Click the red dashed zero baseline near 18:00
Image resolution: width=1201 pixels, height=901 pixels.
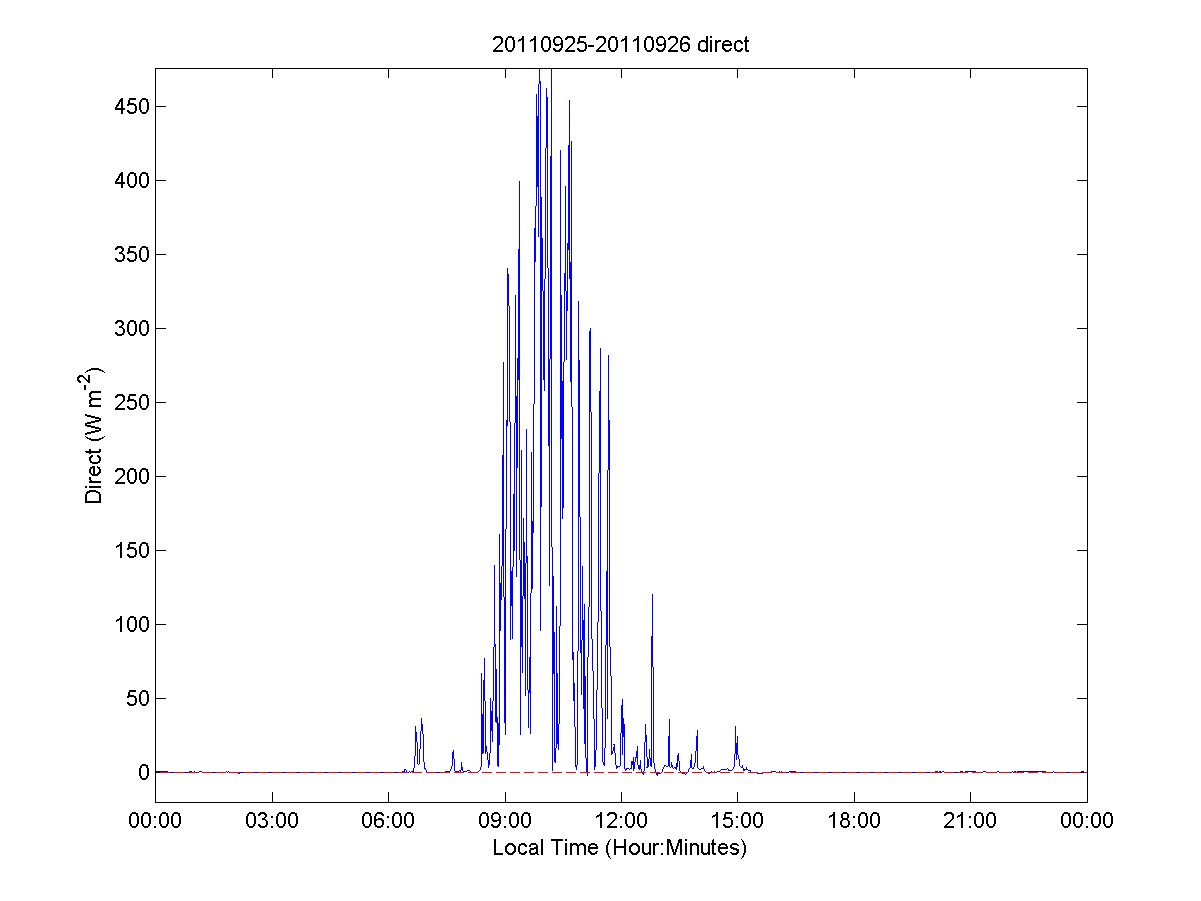(854, 773)
